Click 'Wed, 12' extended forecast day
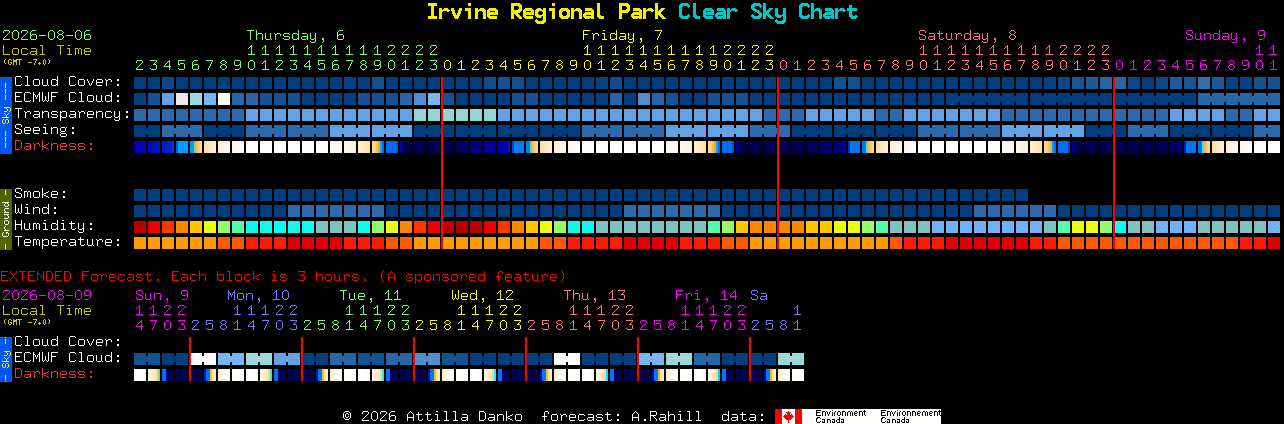The width and height of the screenshot is (1284, 424). [482, 295]
